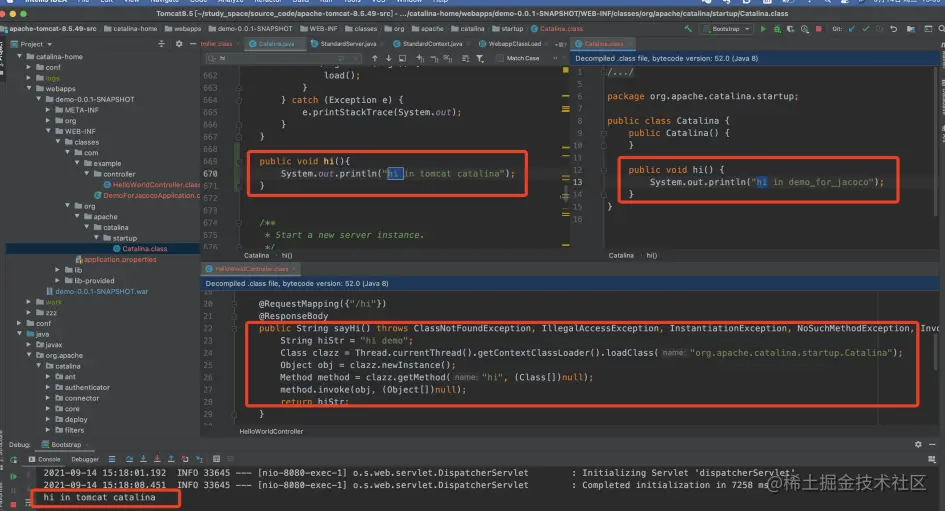Screen dimensions: 945x511
Task: Resume program in debug side toolbar
Action: click(x=13, y=476)
